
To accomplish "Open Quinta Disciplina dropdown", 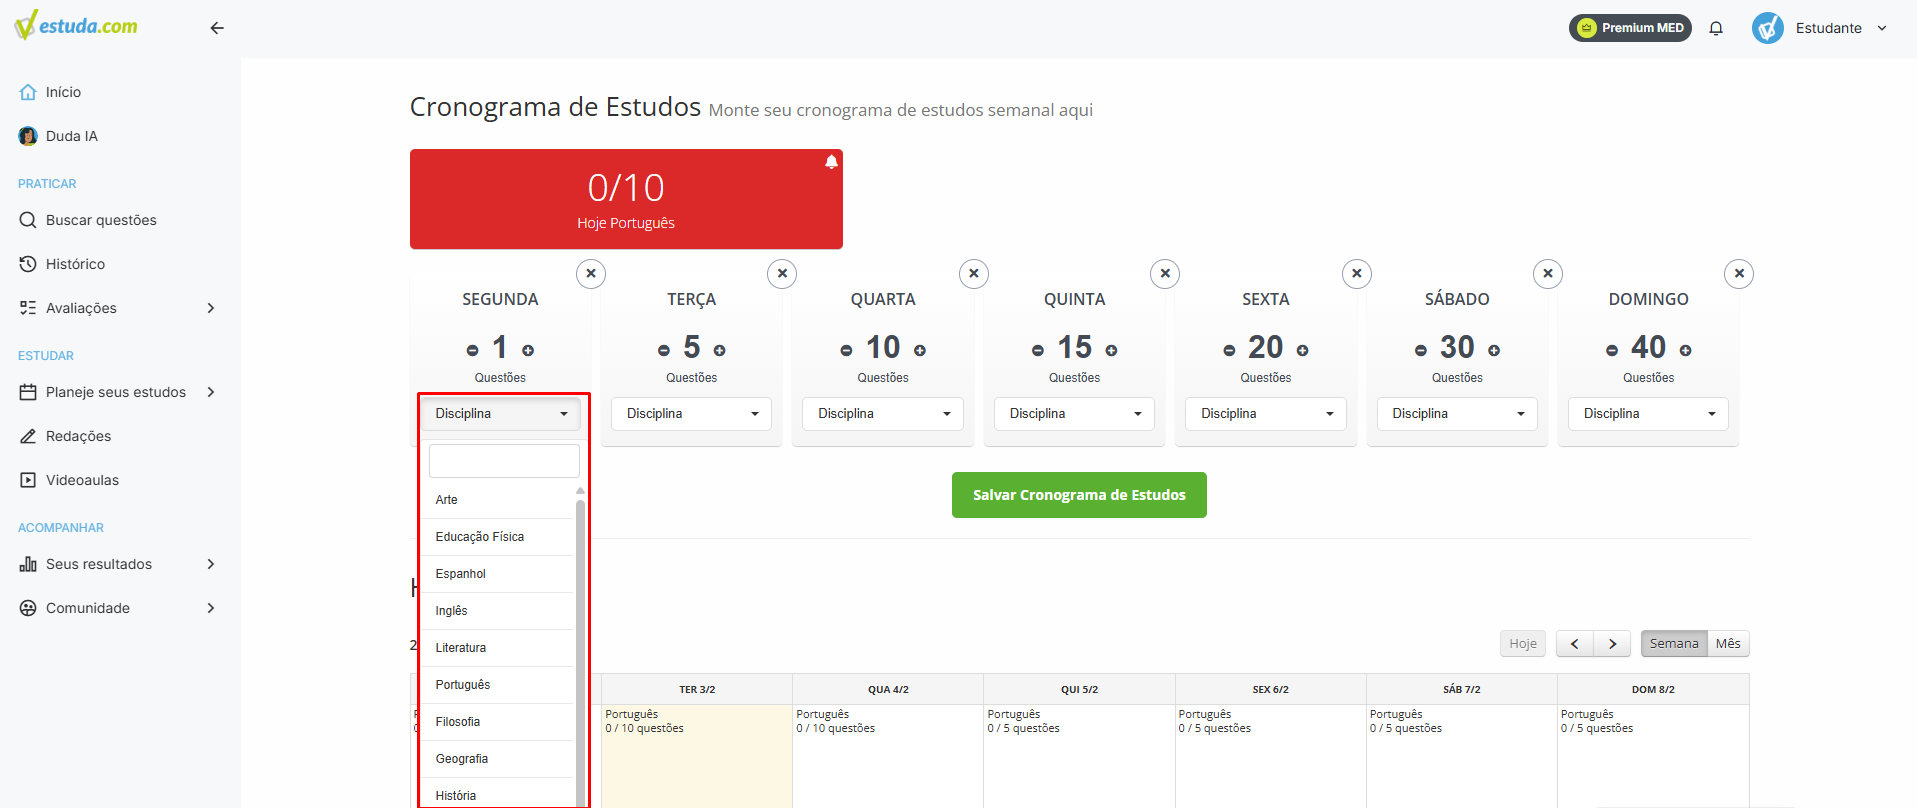I will (1074, 414).
